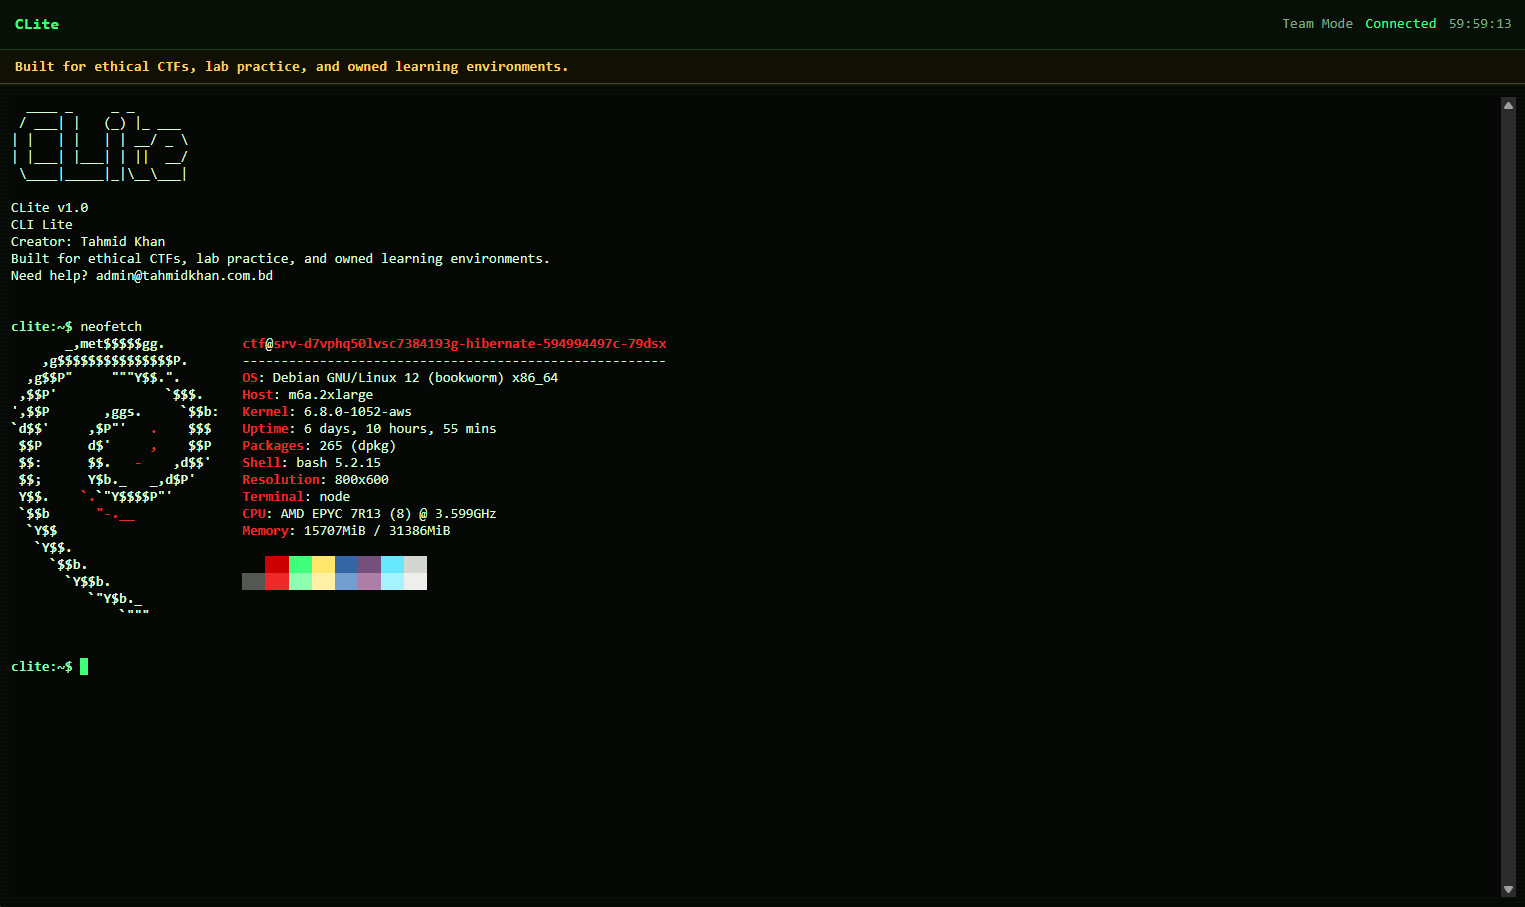This screenshot has height=907, width=1525.
Task: Click the Resolution: 800x600 line
Action: coord(315,480)
